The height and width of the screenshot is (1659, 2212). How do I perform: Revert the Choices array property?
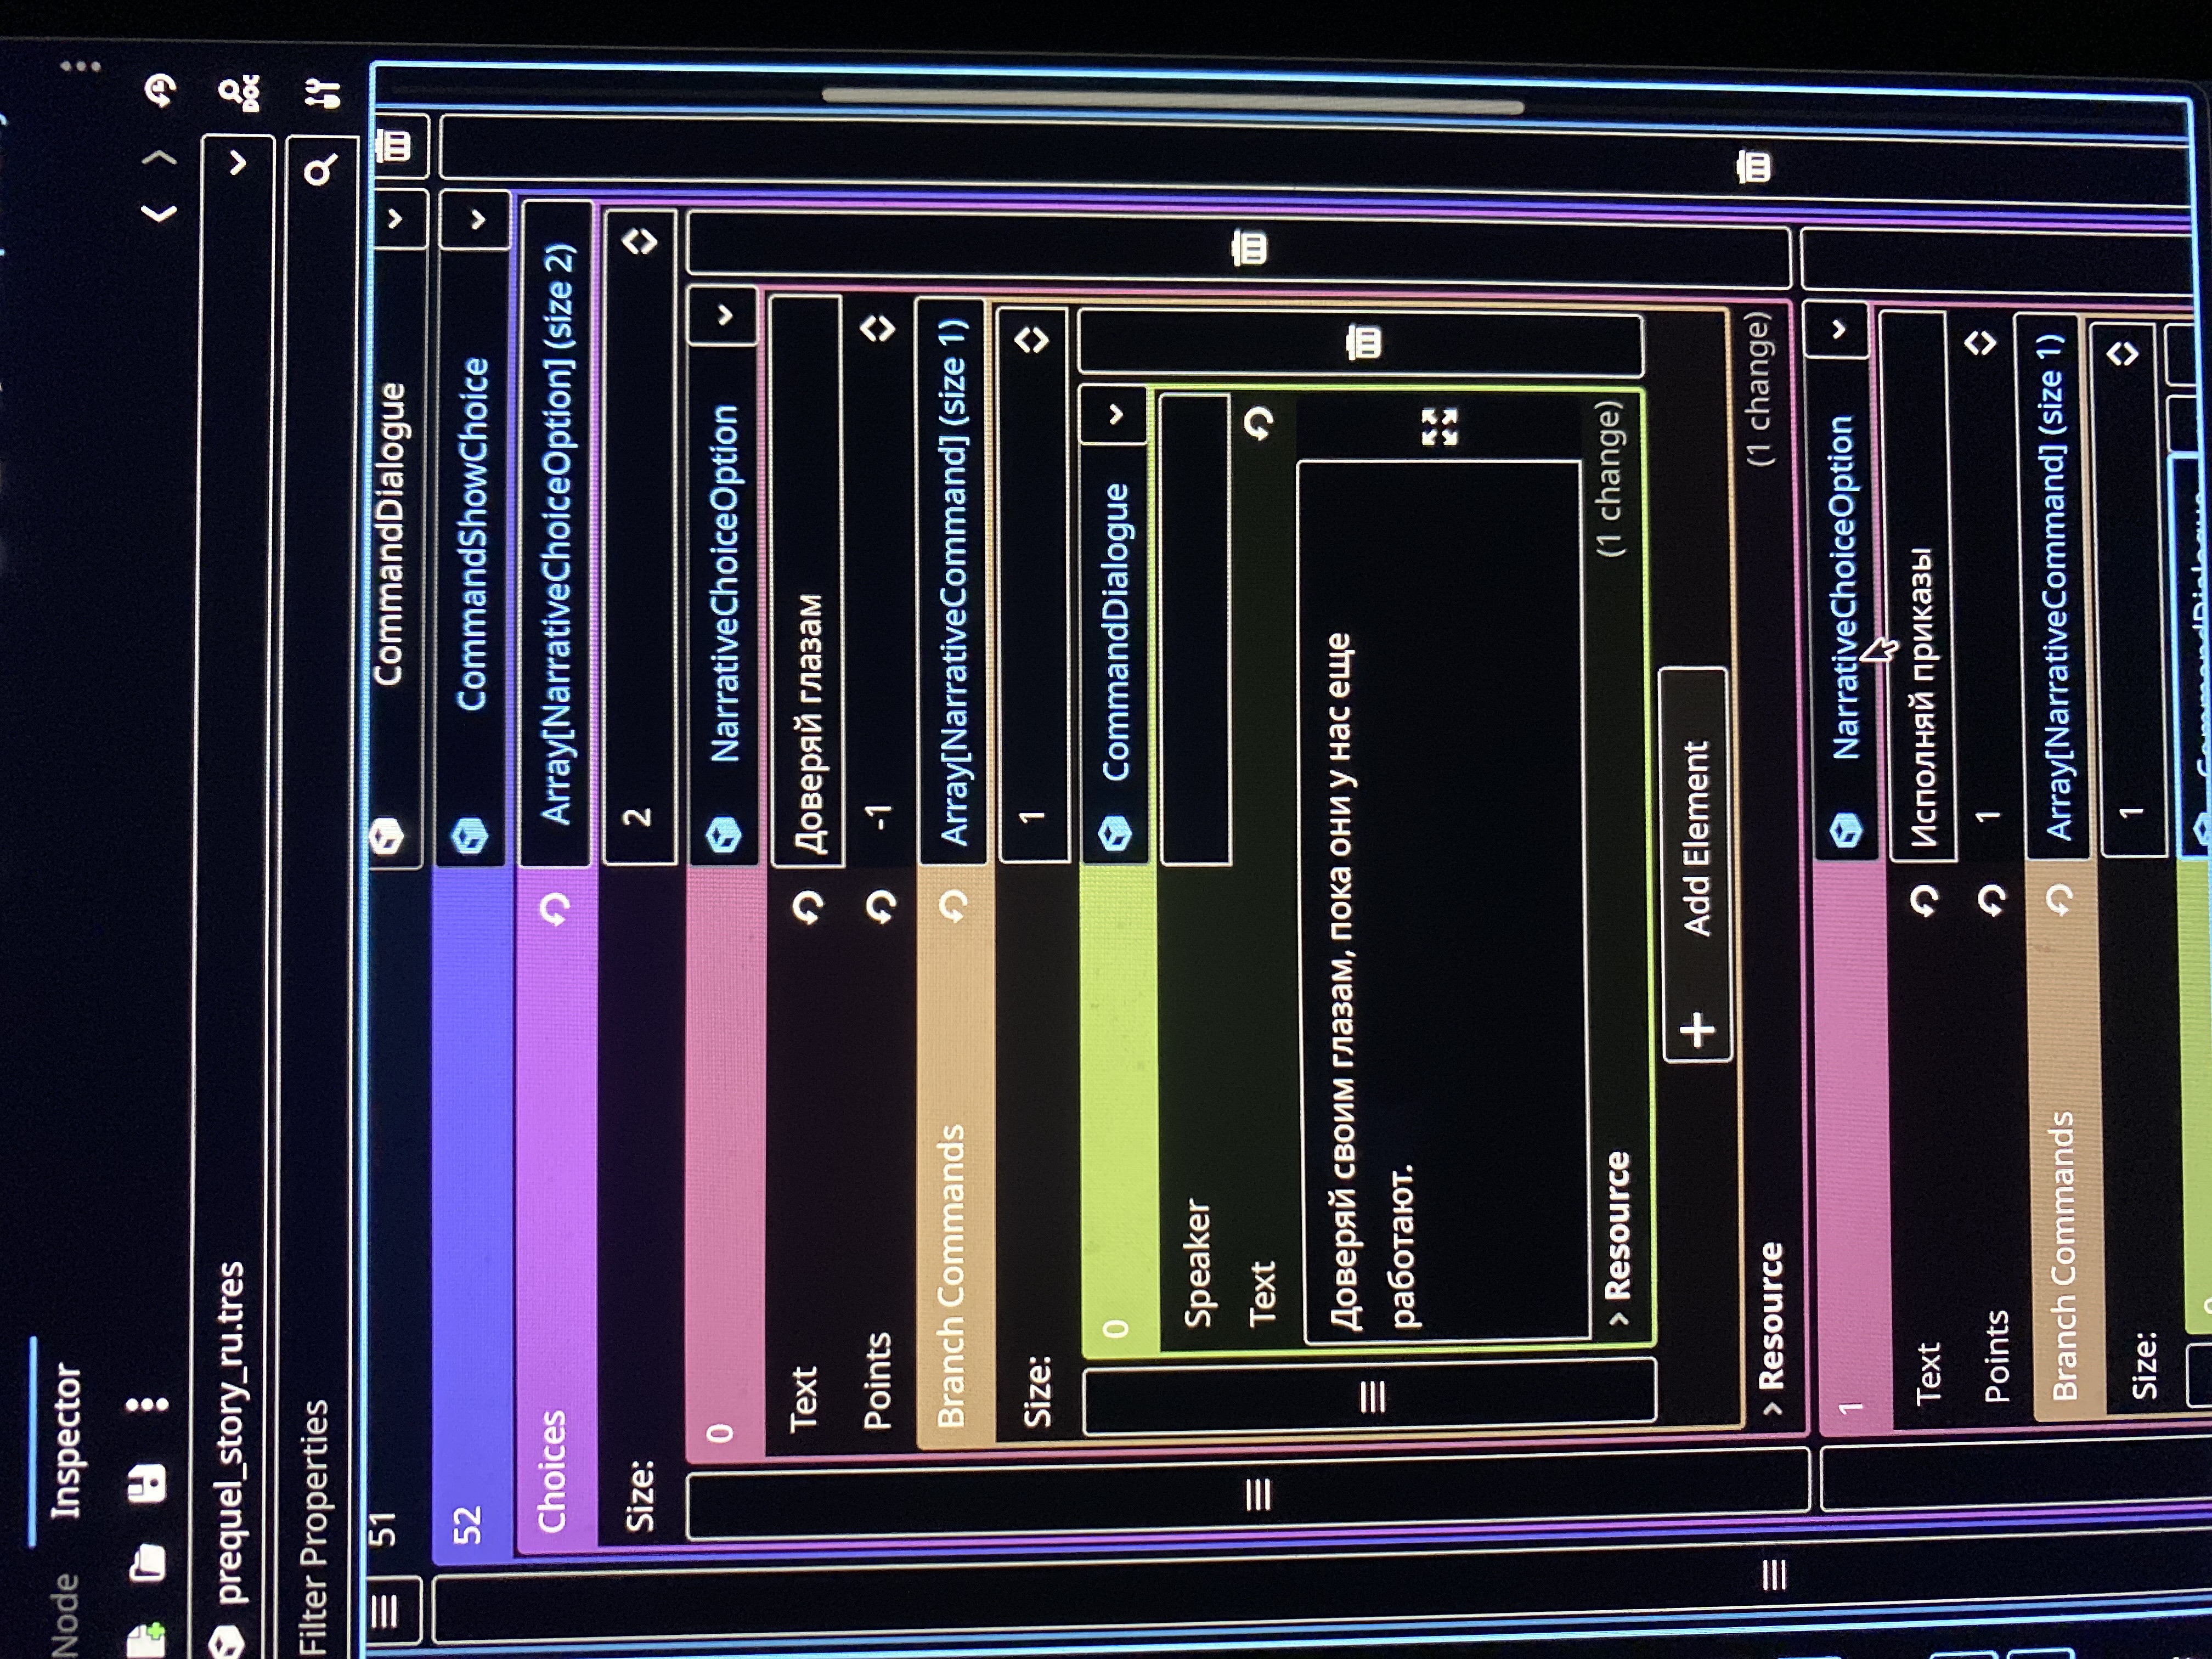[x=555, y=909]
